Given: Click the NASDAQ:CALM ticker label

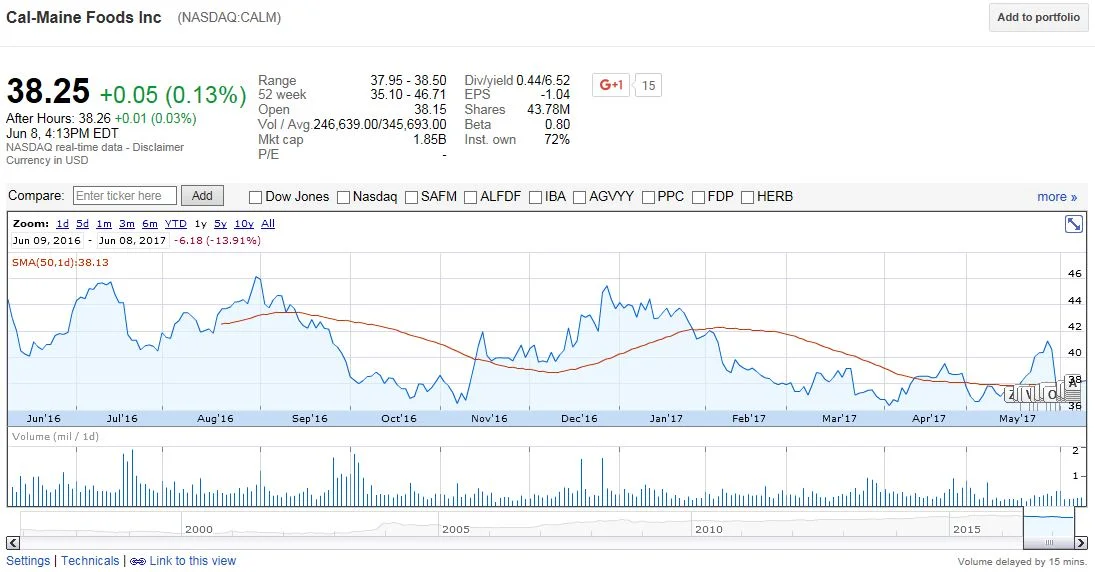Looking at the screenshot, I should [229, 17].
